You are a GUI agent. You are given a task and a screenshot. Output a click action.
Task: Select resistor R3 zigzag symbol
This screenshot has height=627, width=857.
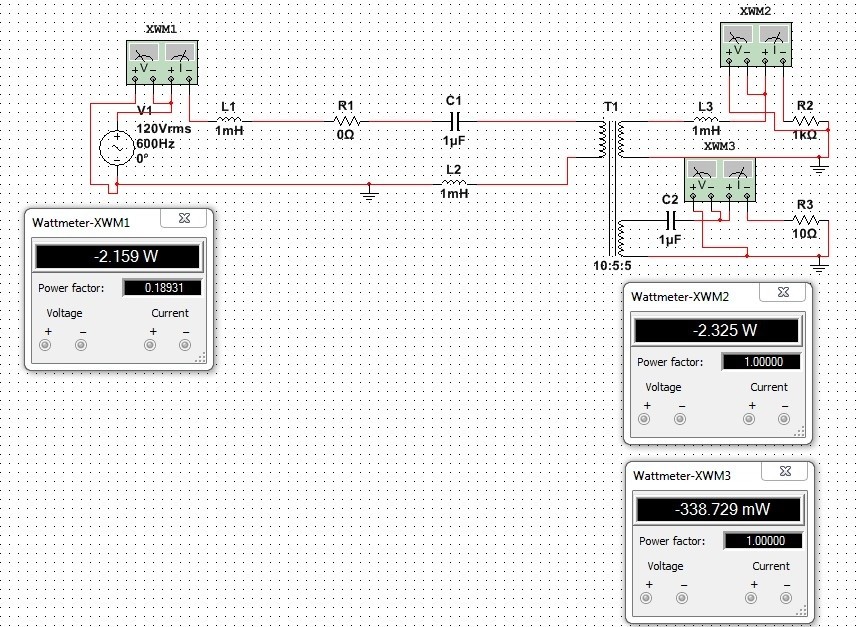pyautogui.click(x=806, y=220)
